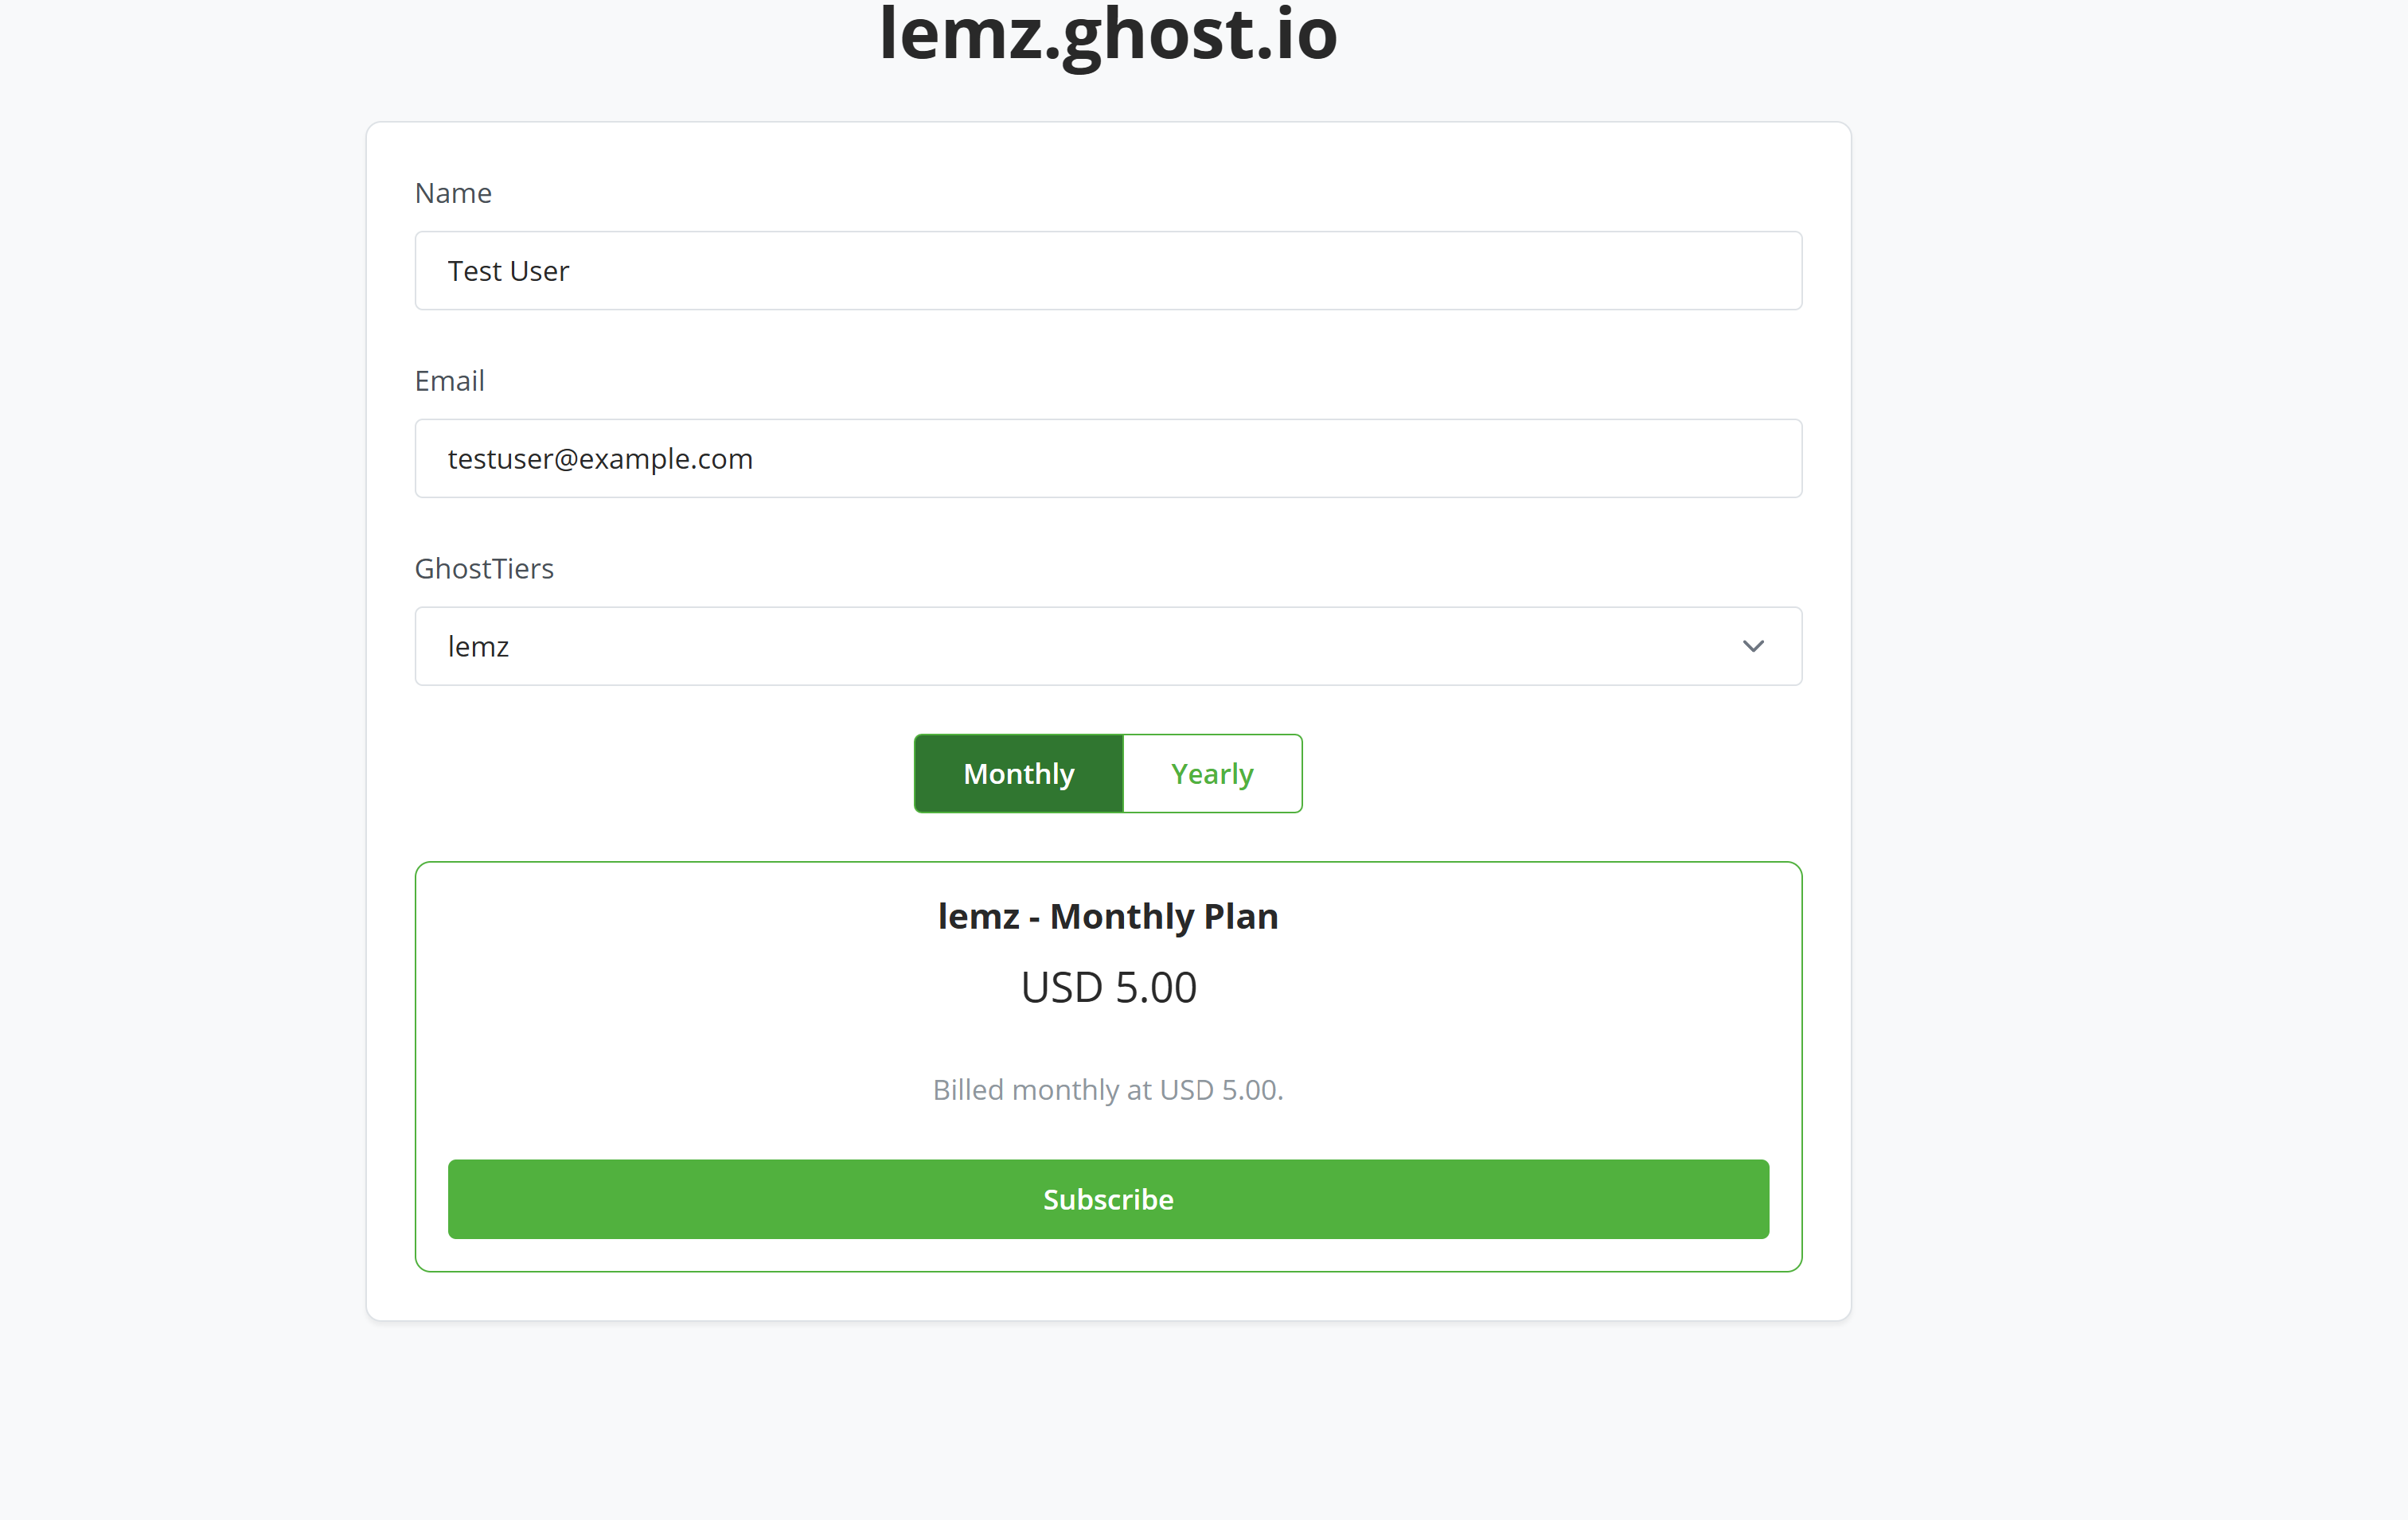Switch billing to Yearly
This screenshot has height=1520, width=2408.
coord(1211,773)
